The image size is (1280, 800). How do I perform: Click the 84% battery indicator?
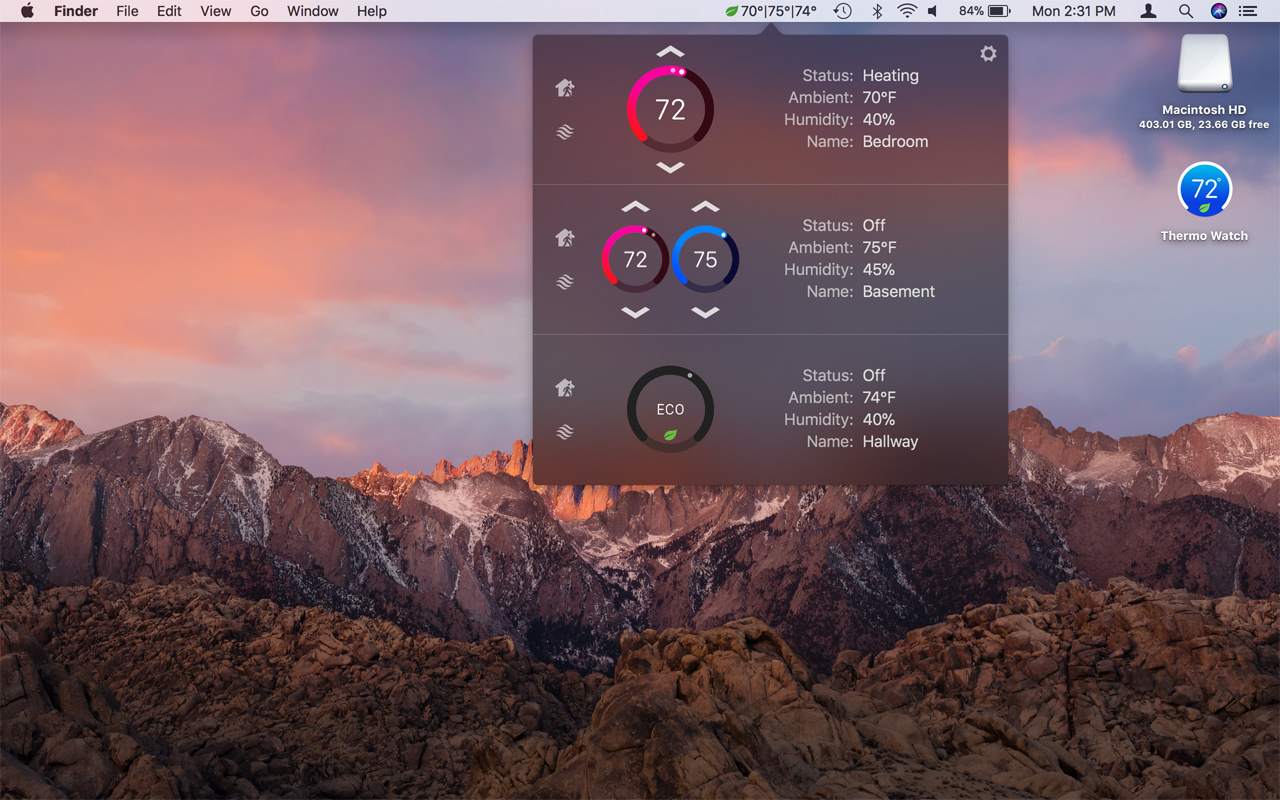[x=984, y=11]
